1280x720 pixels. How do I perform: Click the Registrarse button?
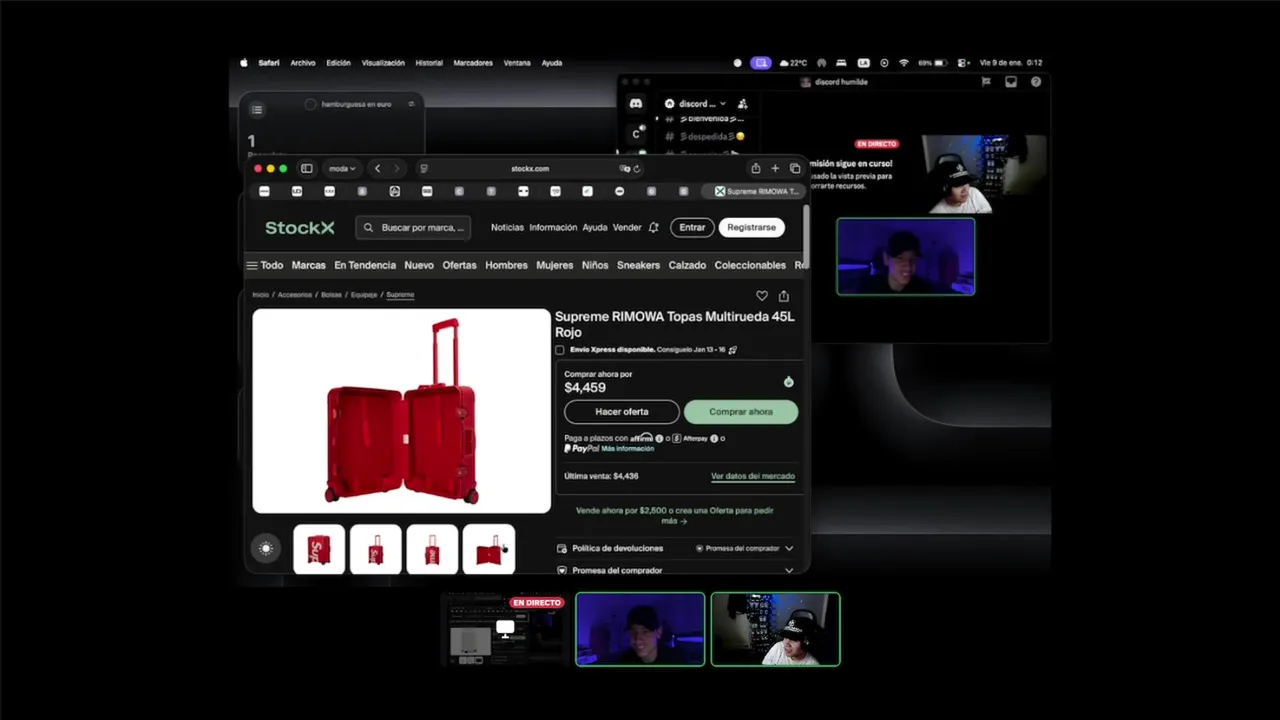click(751, 228)
